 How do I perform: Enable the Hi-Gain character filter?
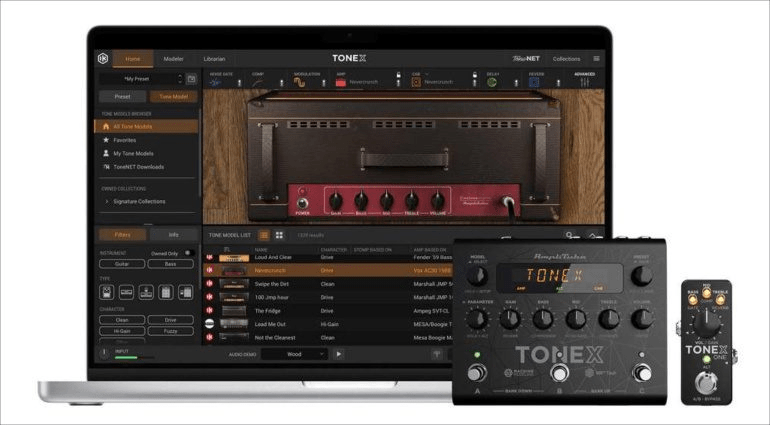[121, 329]
